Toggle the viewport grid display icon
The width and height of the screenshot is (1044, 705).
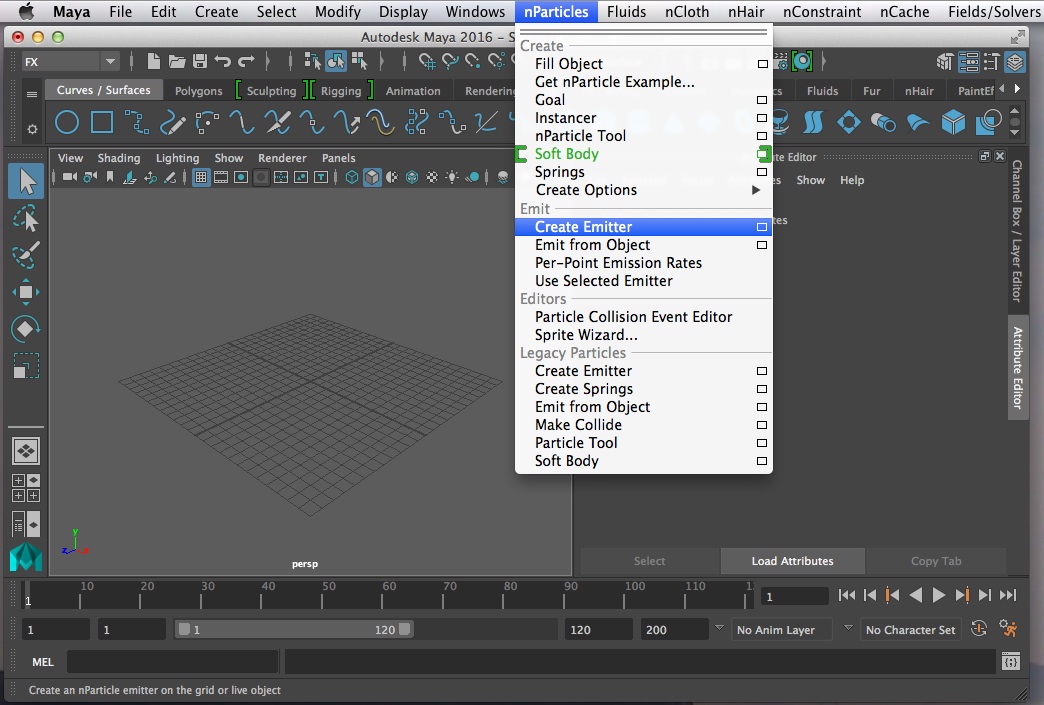click(x=201, y=177)
